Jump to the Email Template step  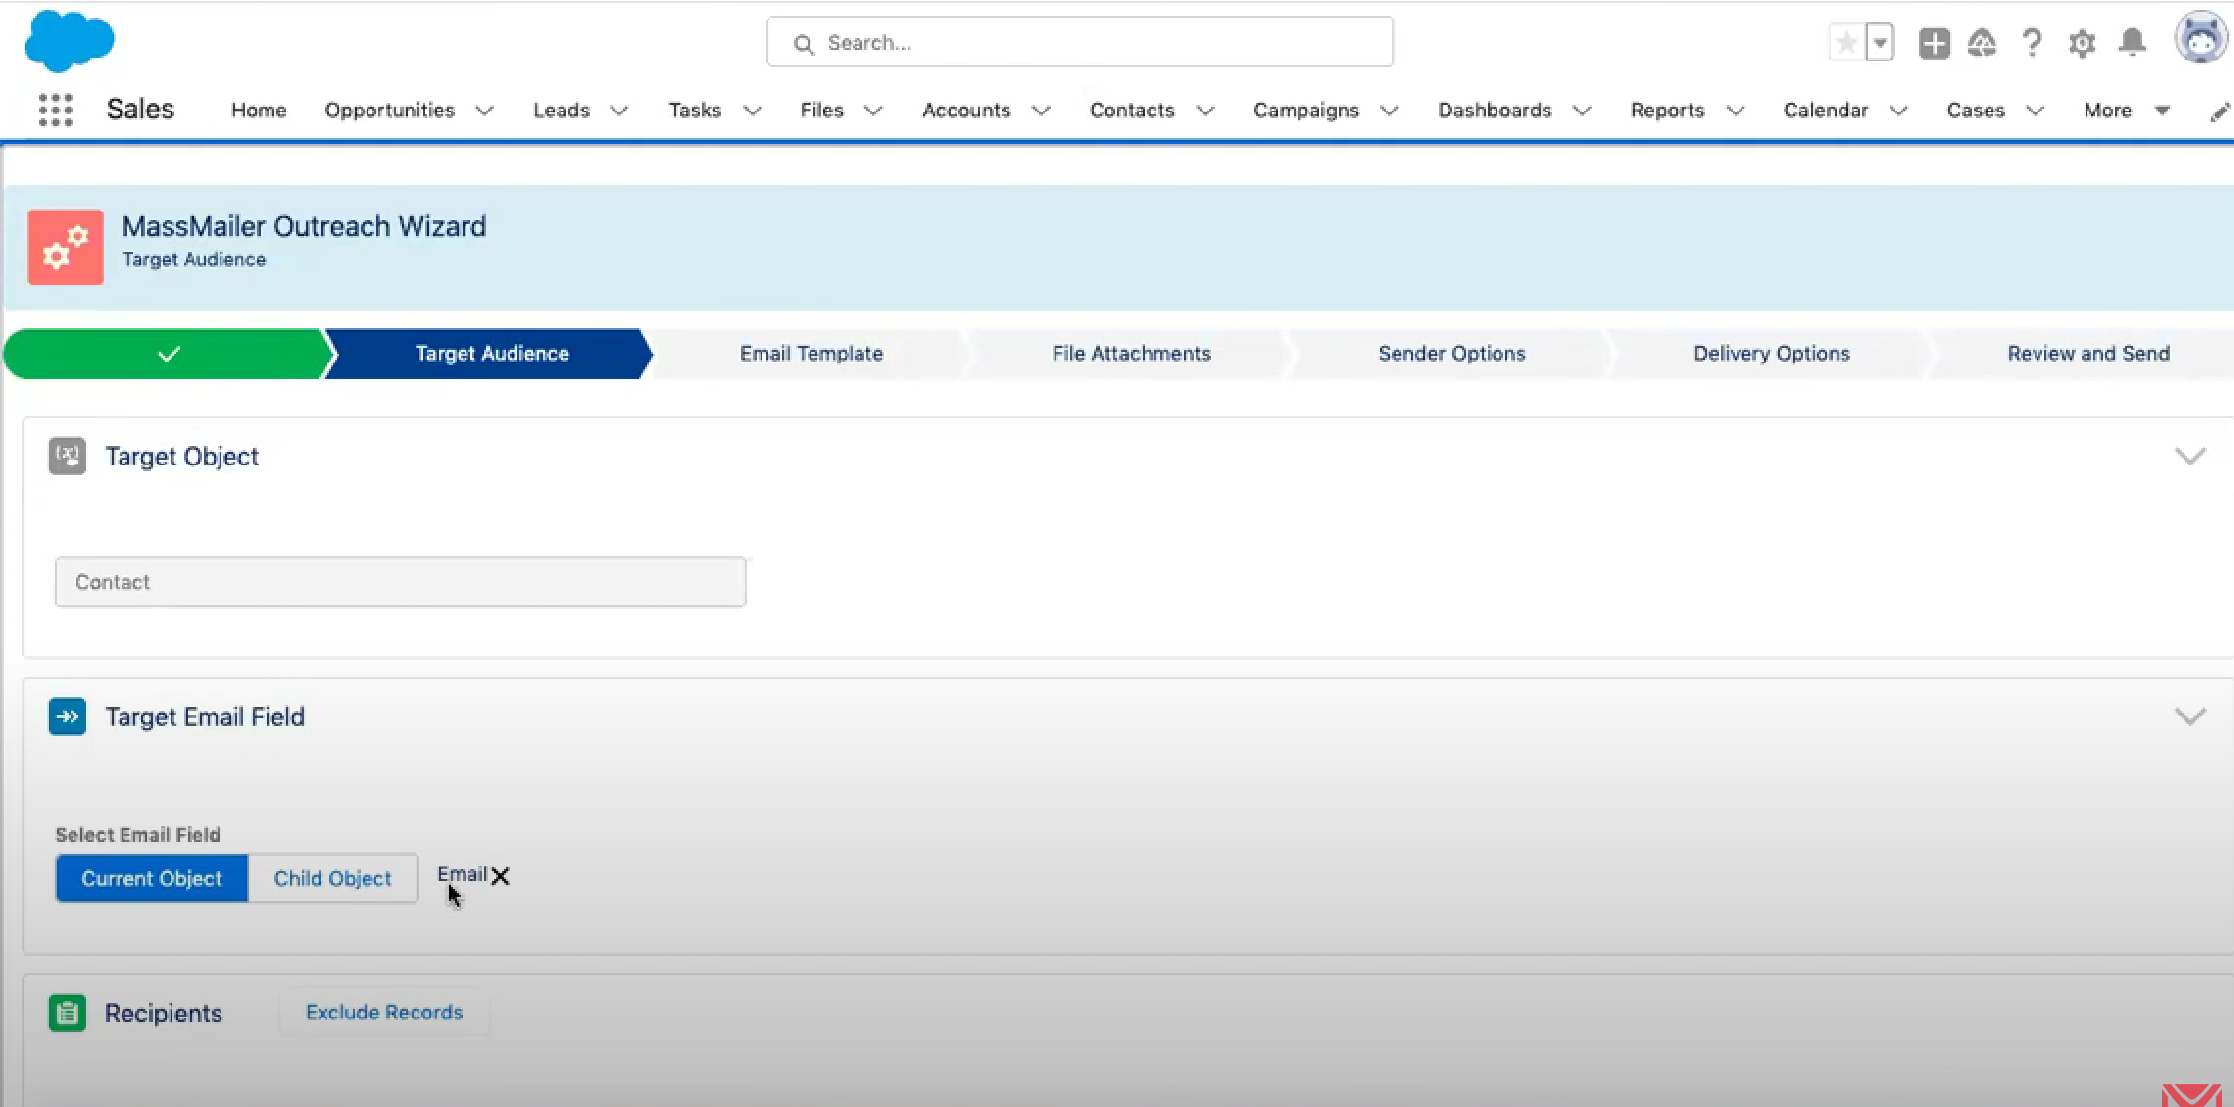pyautogui.click(x=811, y=354)
